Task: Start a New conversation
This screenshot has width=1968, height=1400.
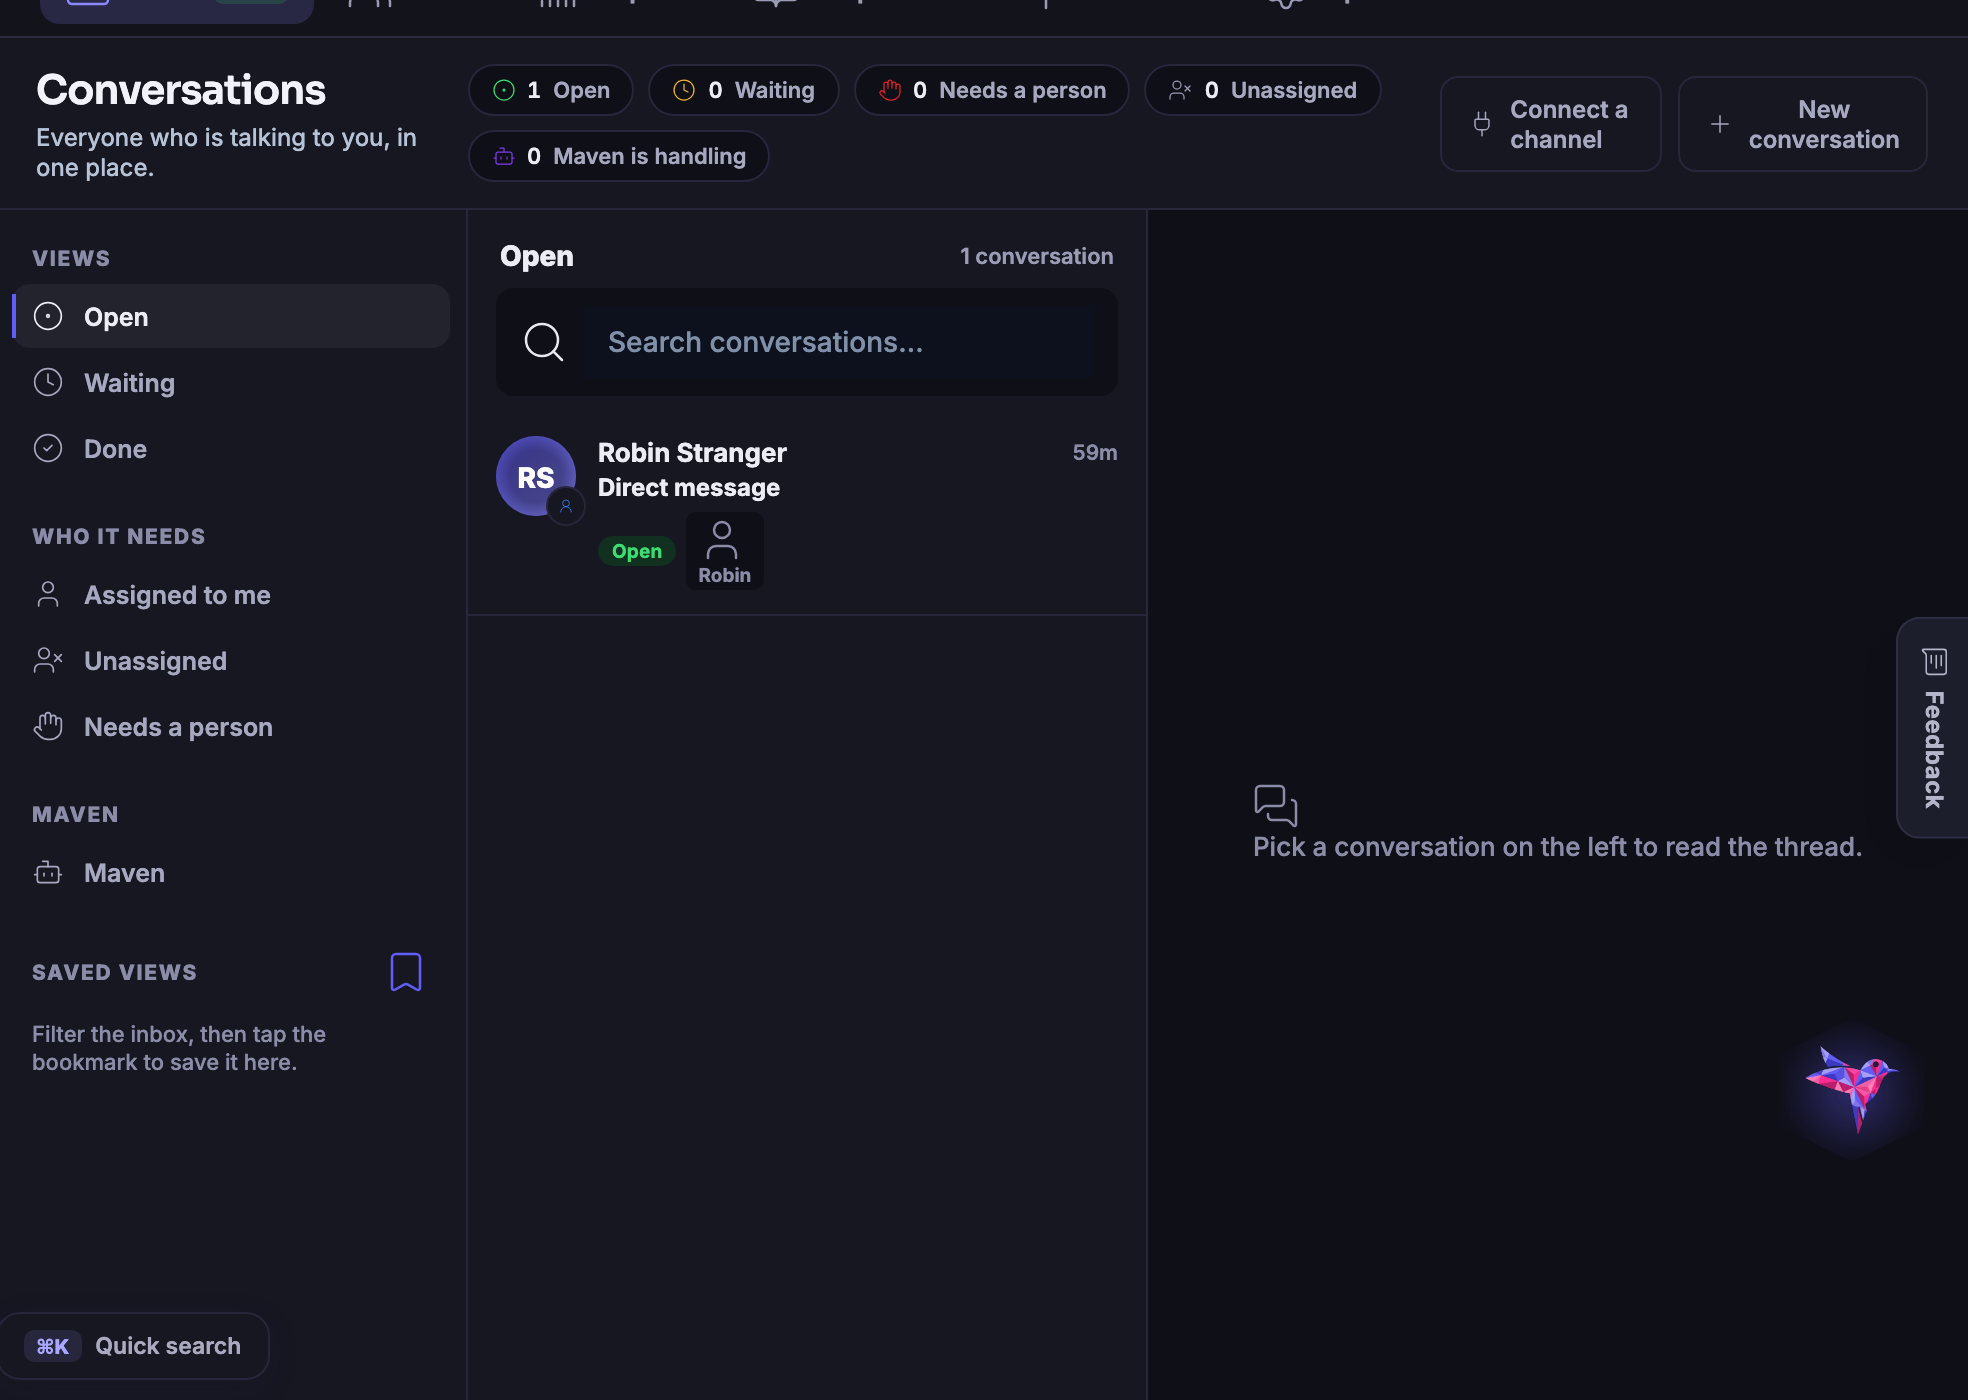Action: click(1803, 124)
